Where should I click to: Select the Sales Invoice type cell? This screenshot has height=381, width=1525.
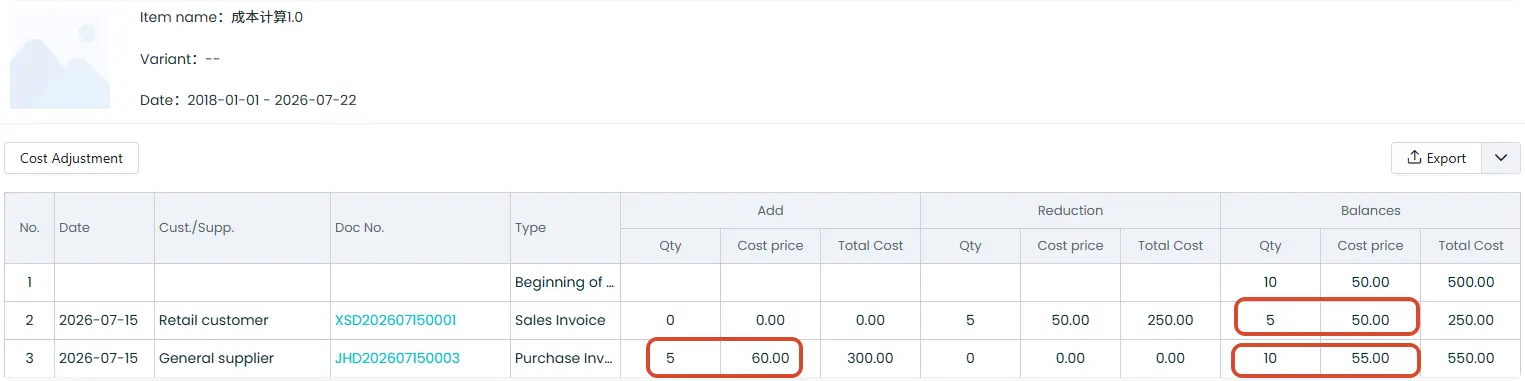pyautogui.click(x=565, y=320)
